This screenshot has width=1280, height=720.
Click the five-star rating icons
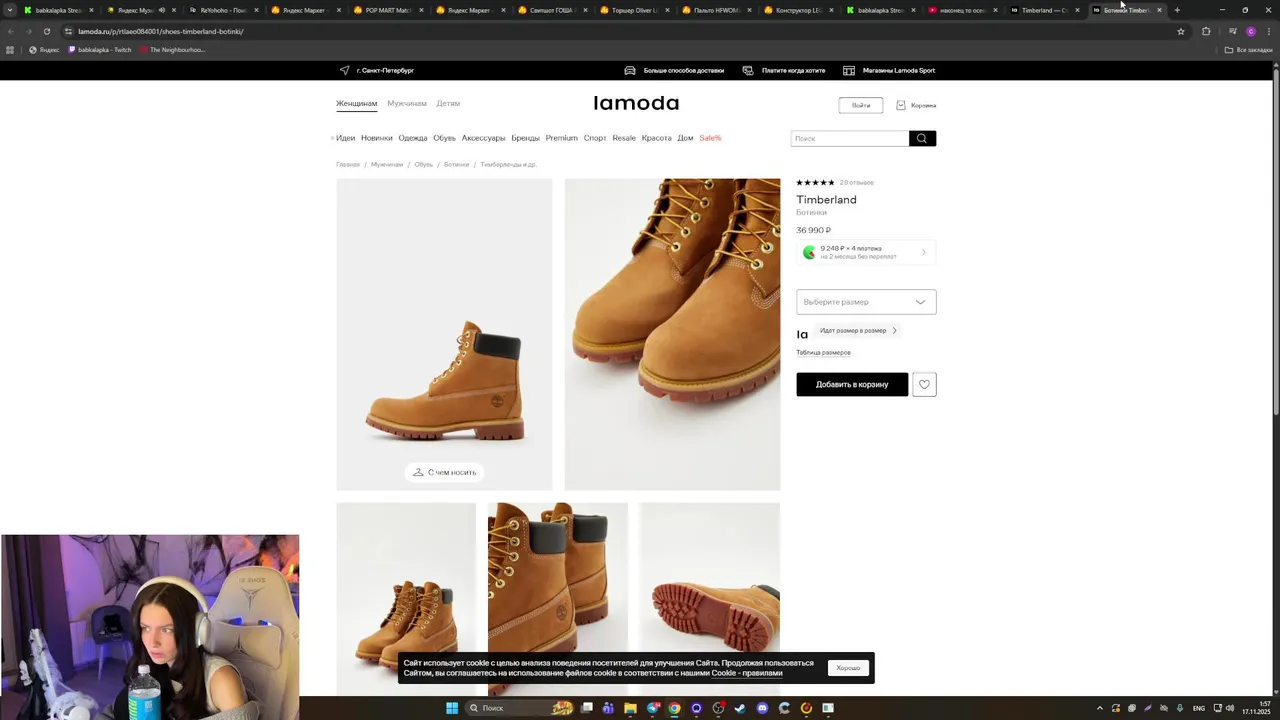[815, 183]
